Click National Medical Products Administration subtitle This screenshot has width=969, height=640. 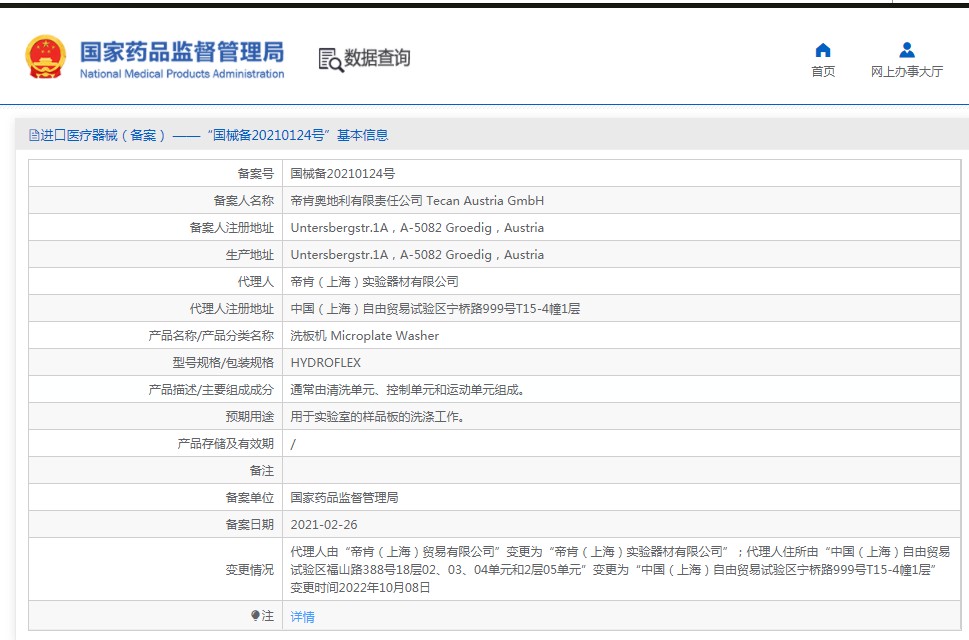tap(182, 74)
